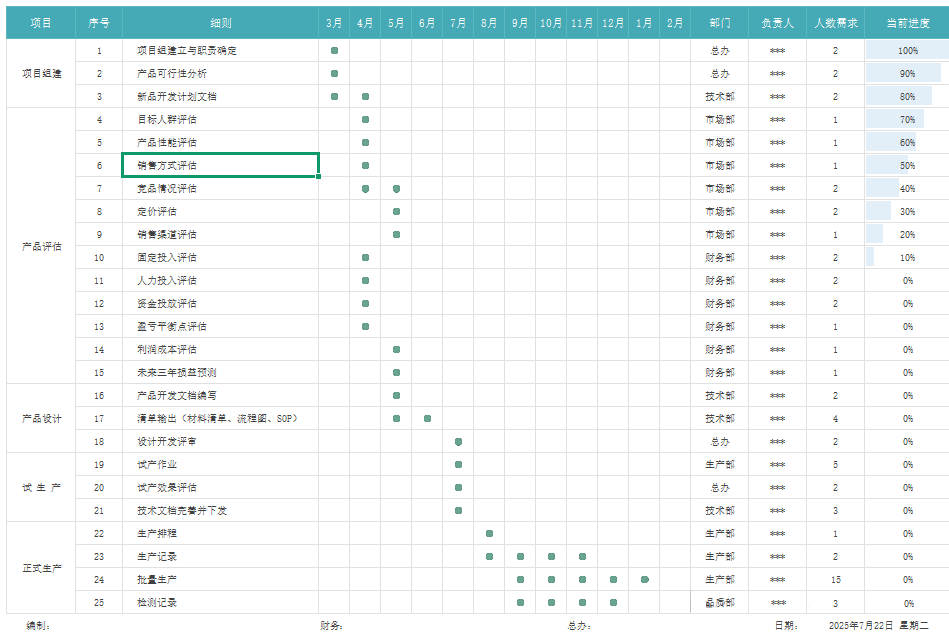Click the 100% progress bar cell

coord(907,51)
